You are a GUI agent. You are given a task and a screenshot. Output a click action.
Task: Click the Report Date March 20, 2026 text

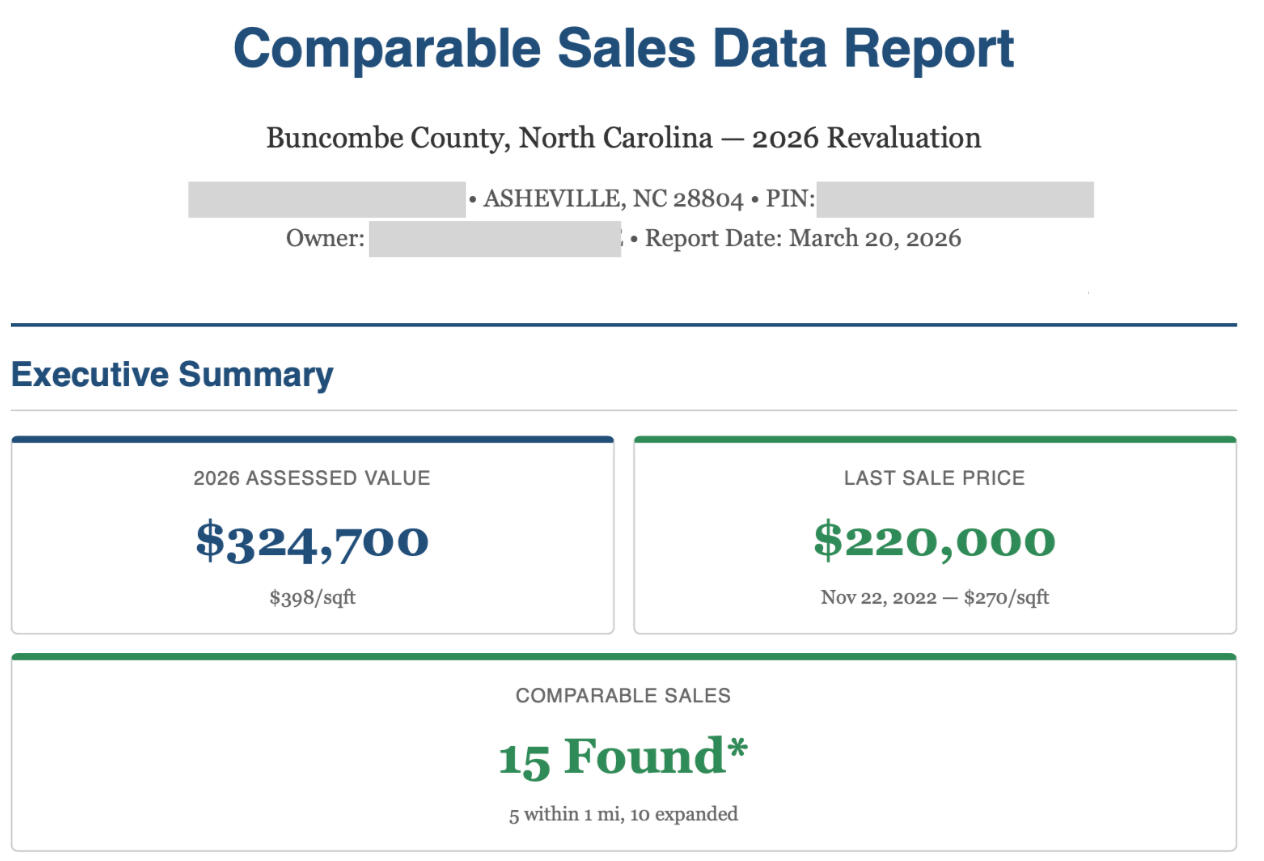pyautogui.click(x=803, y=239)
